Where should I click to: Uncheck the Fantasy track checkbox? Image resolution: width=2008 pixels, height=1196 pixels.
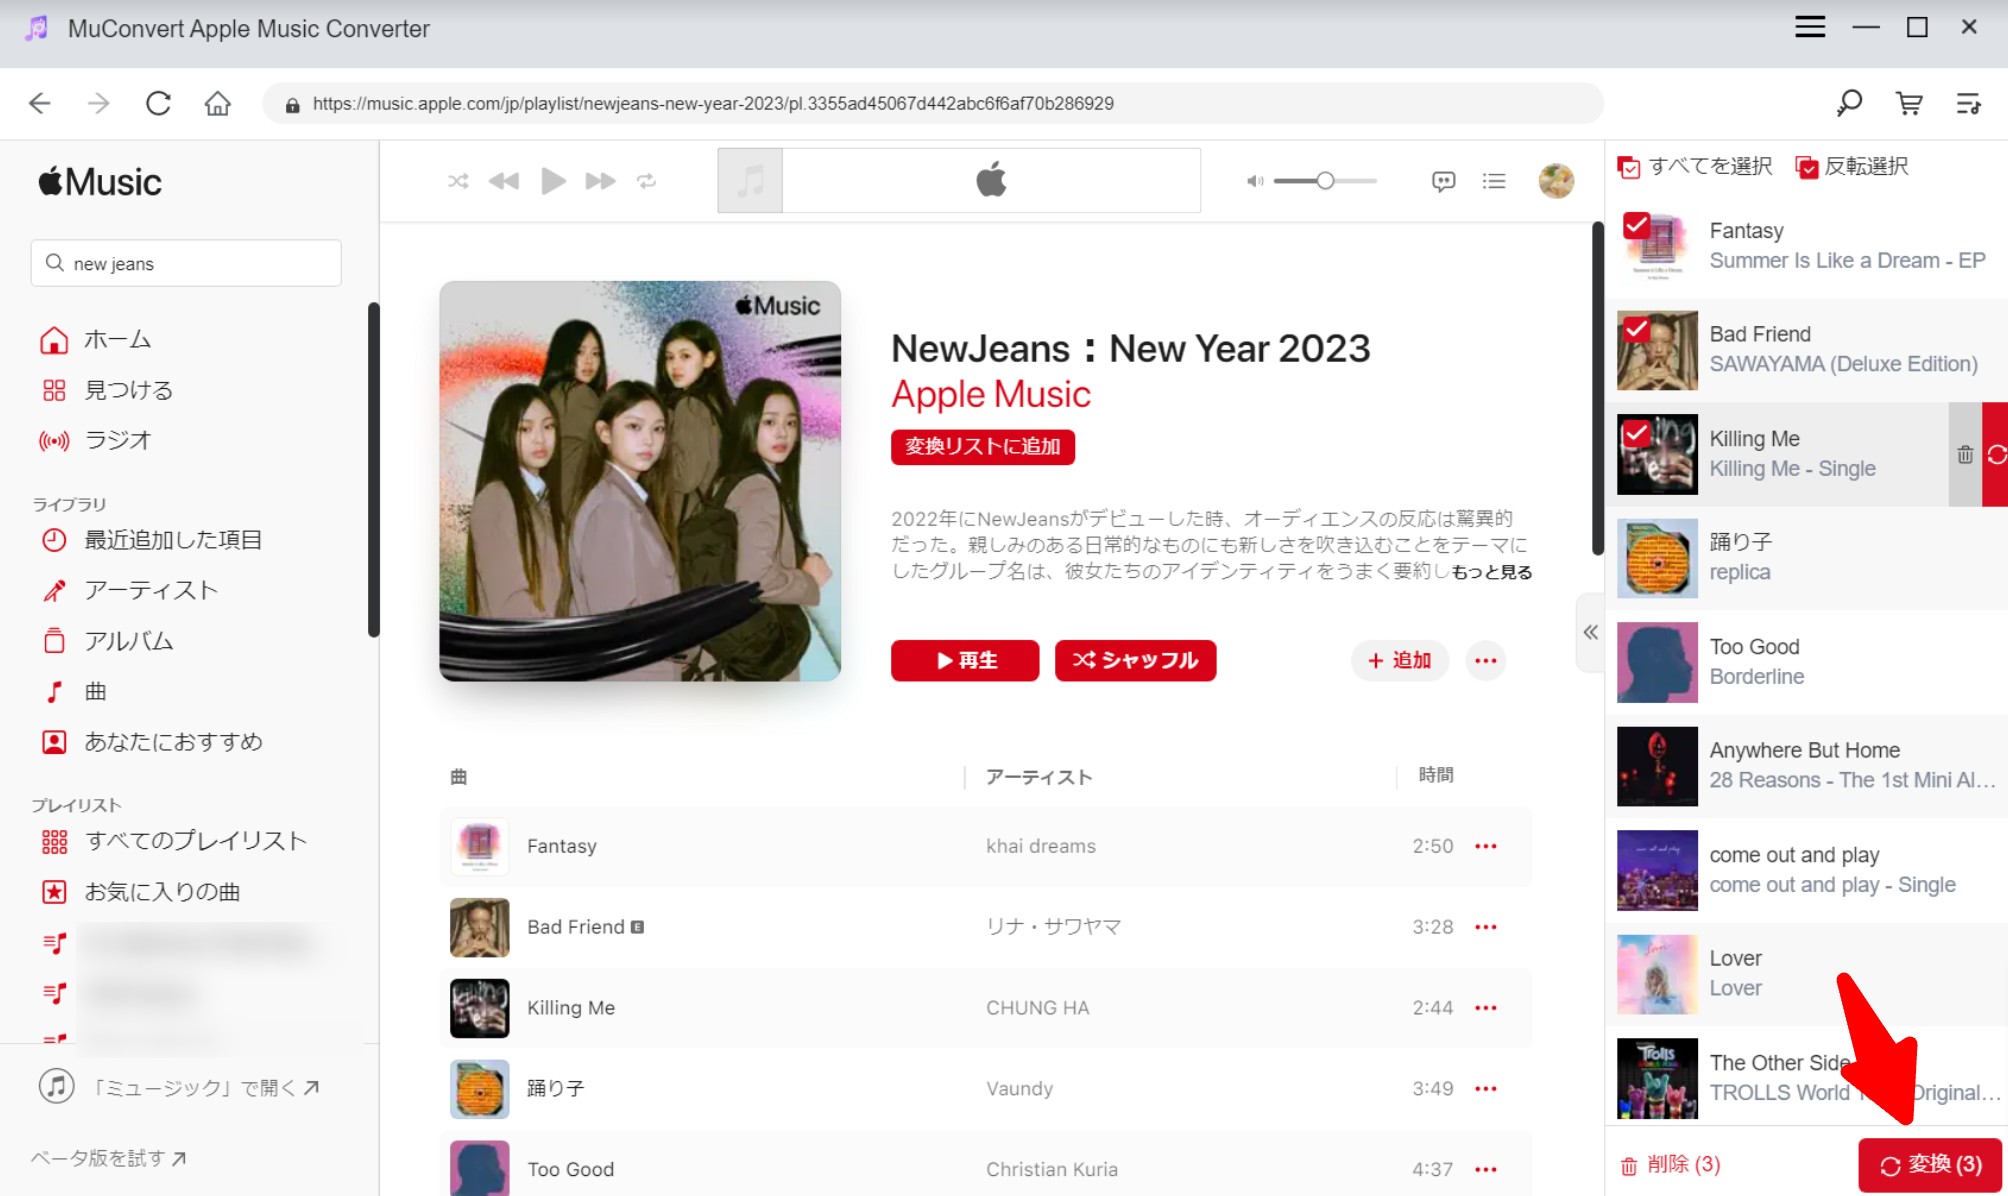pyautogui.click(x=1636, y=225)
